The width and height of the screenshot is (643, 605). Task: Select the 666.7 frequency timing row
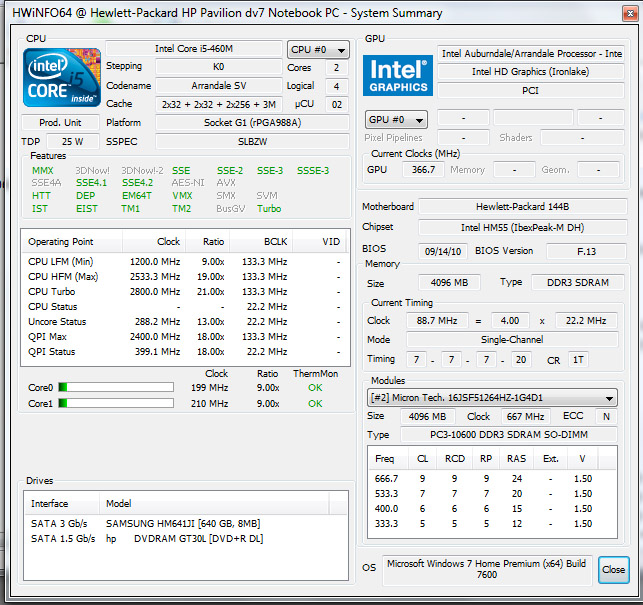(x=492, y=479)
